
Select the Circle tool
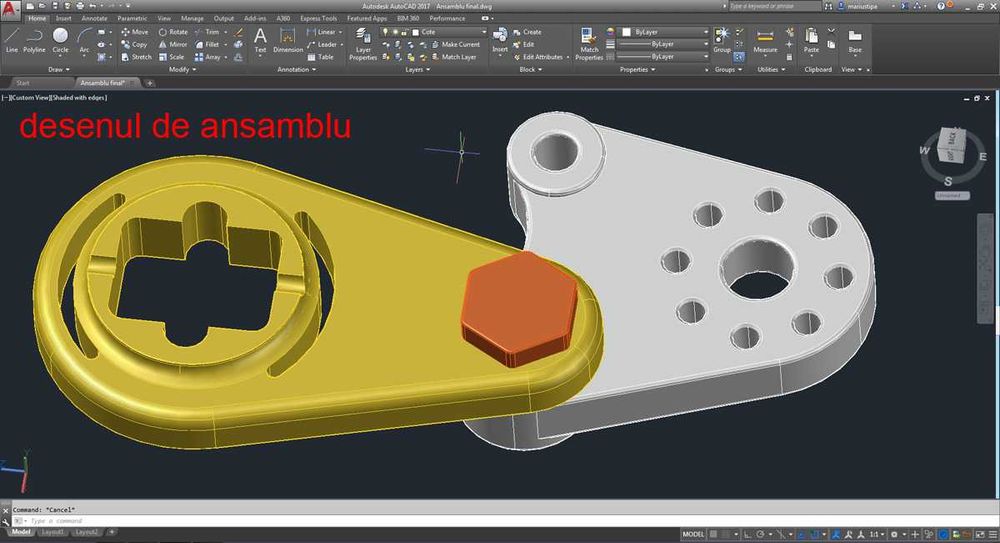click(x=61, y=40)
